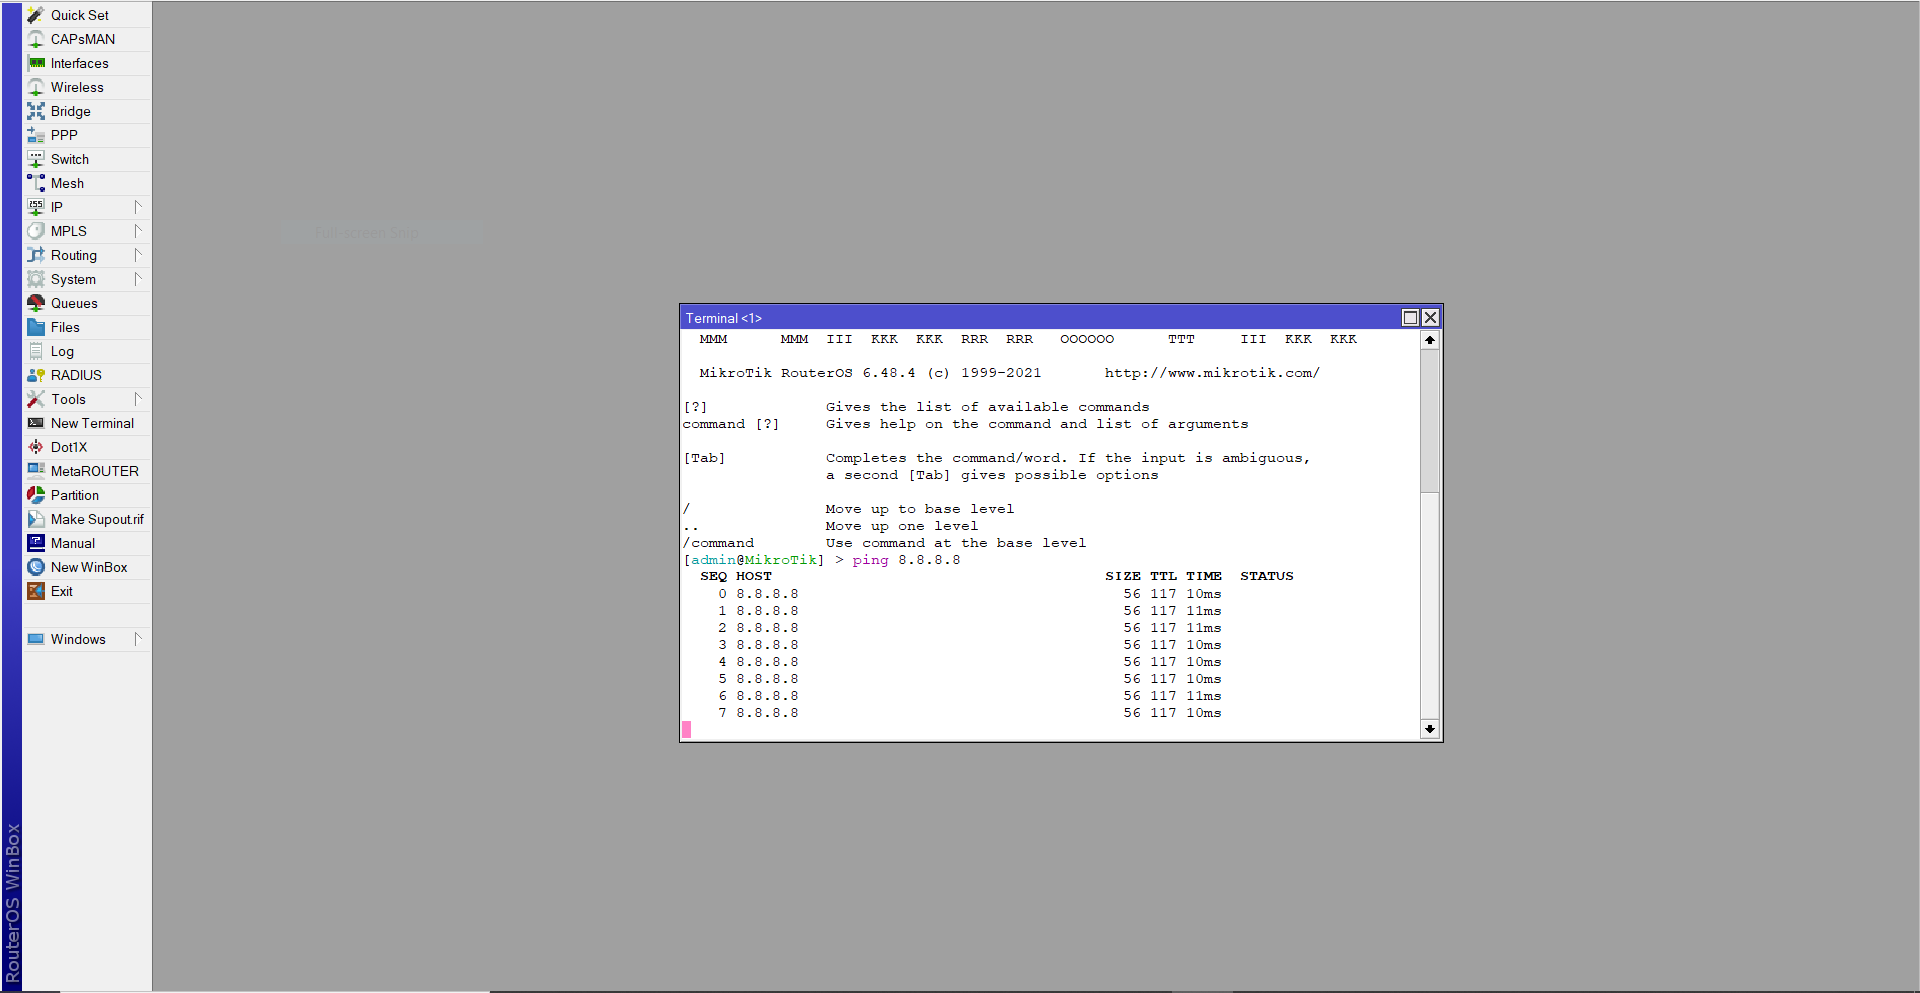Click the Interfaces icon
Screen dimensions: 1920x993
[x=36, y=63]
